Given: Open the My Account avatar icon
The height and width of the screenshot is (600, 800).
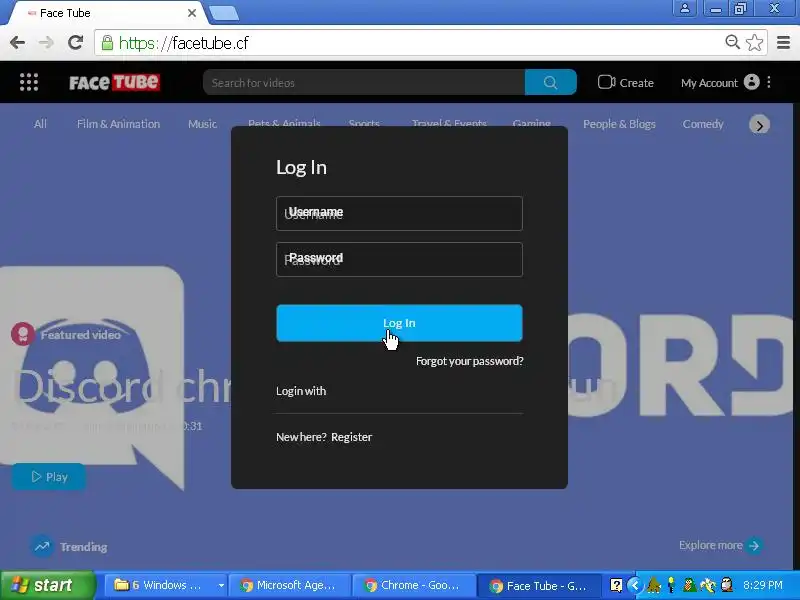Looking at the screenshot, I should pyautogui.click(x=752, y=82).
